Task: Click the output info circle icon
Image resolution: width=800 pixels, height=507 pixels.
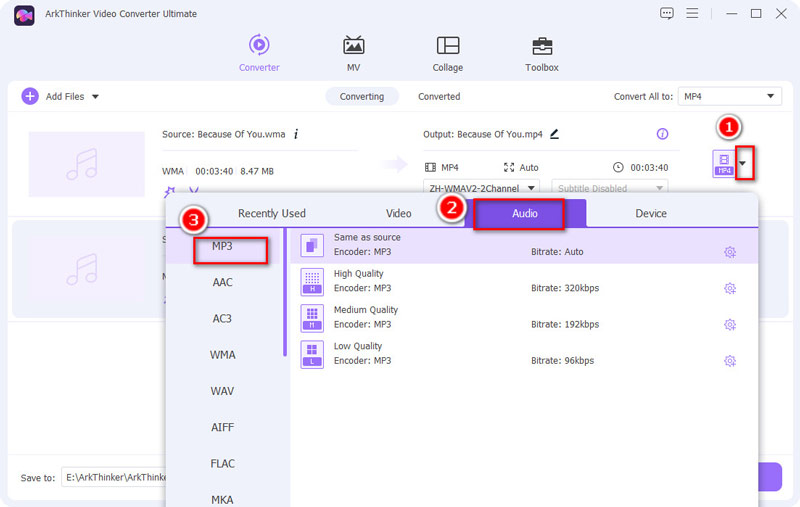Action: (x=662, y=134)
